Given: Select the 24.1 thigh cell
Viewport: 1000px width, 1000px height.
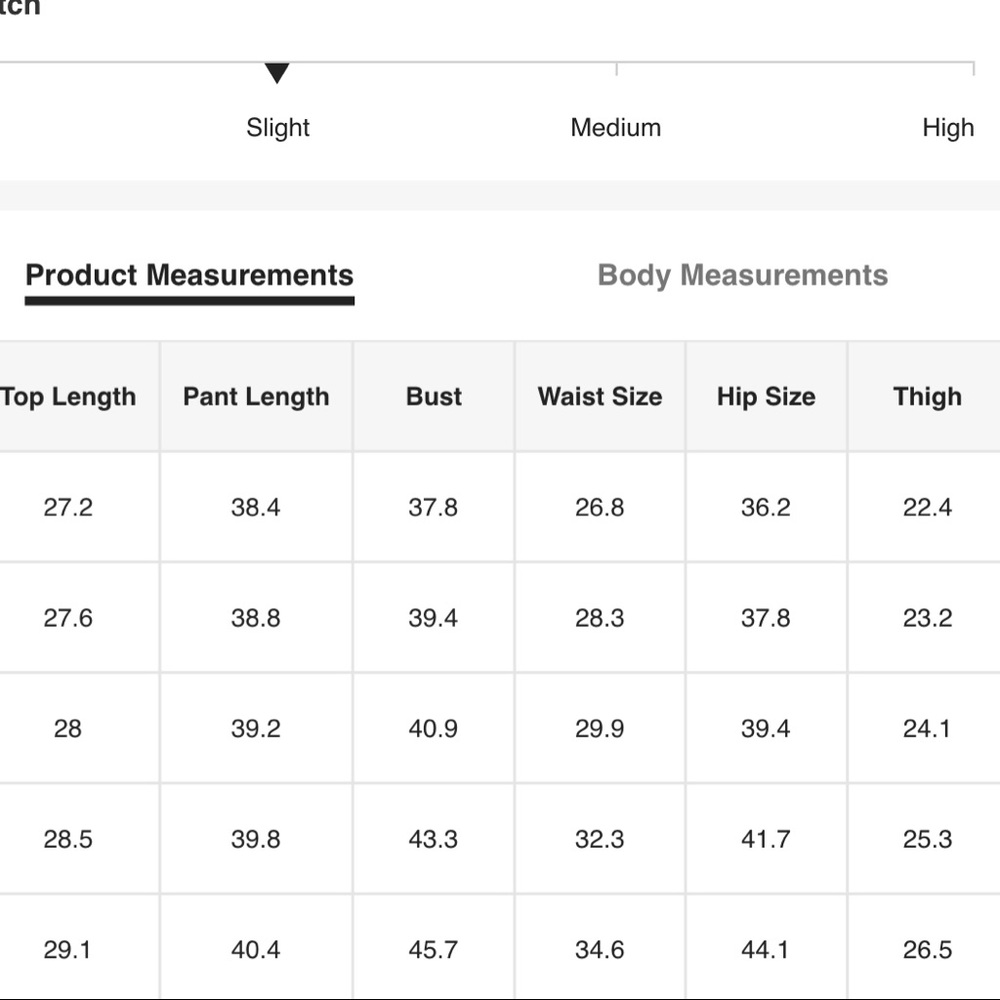Looking at the screenshot, I should (927, 728).
